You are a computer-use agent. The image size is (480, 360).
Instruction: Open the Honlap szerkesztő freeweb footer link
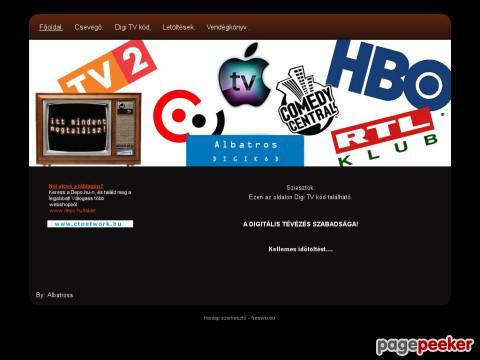239,318
